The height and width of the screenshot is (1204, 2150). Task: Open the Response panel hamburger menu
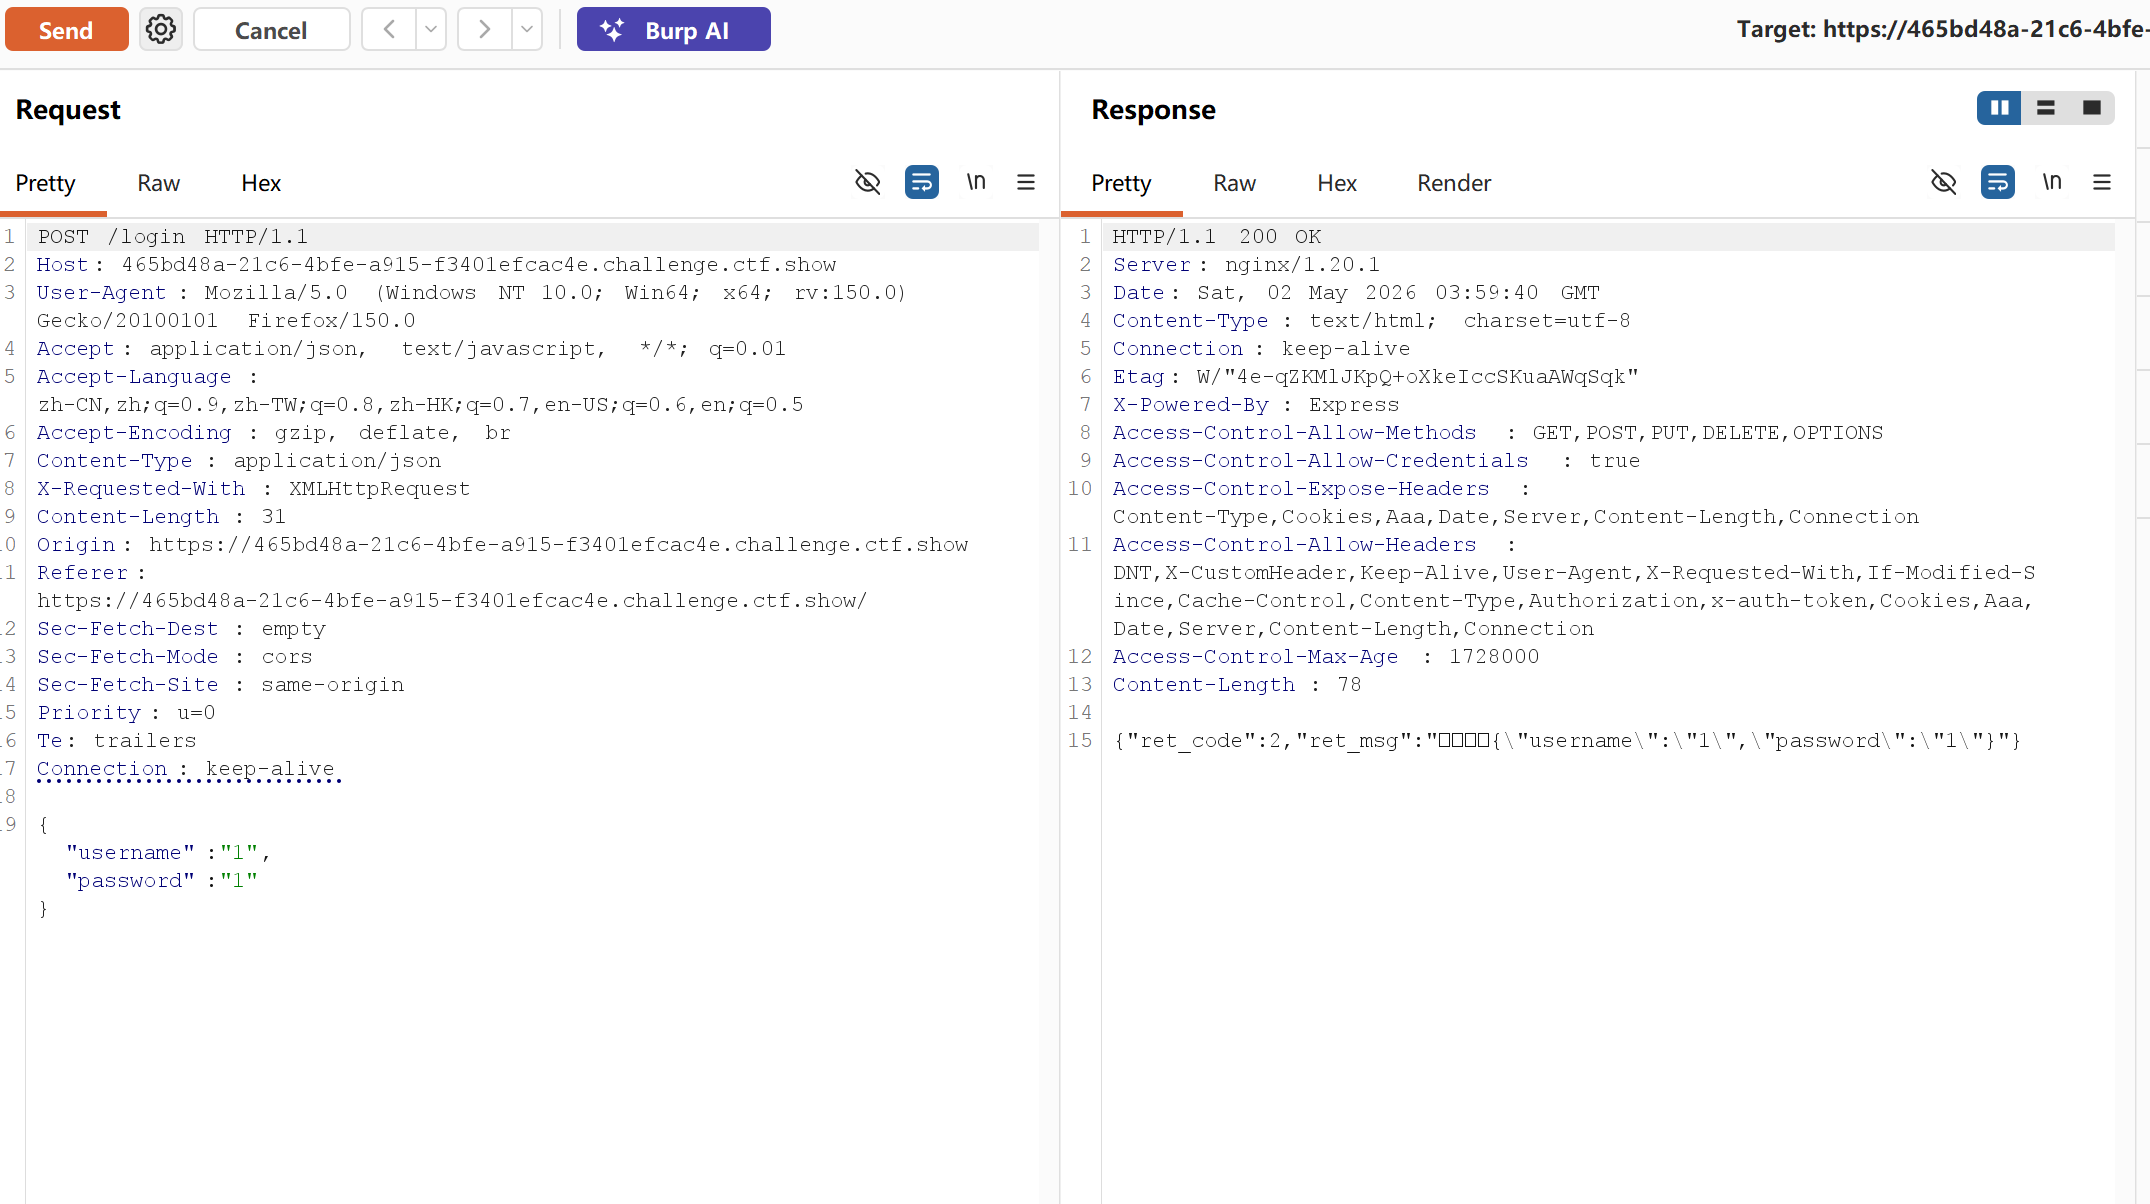pos(2102,182)
